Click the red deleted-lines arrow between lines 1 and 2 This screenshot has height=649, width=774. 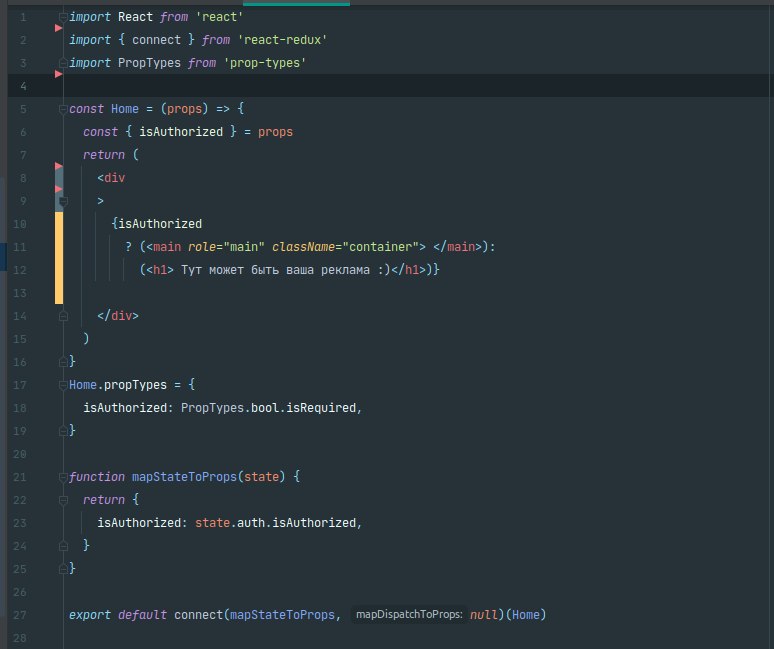58,28
